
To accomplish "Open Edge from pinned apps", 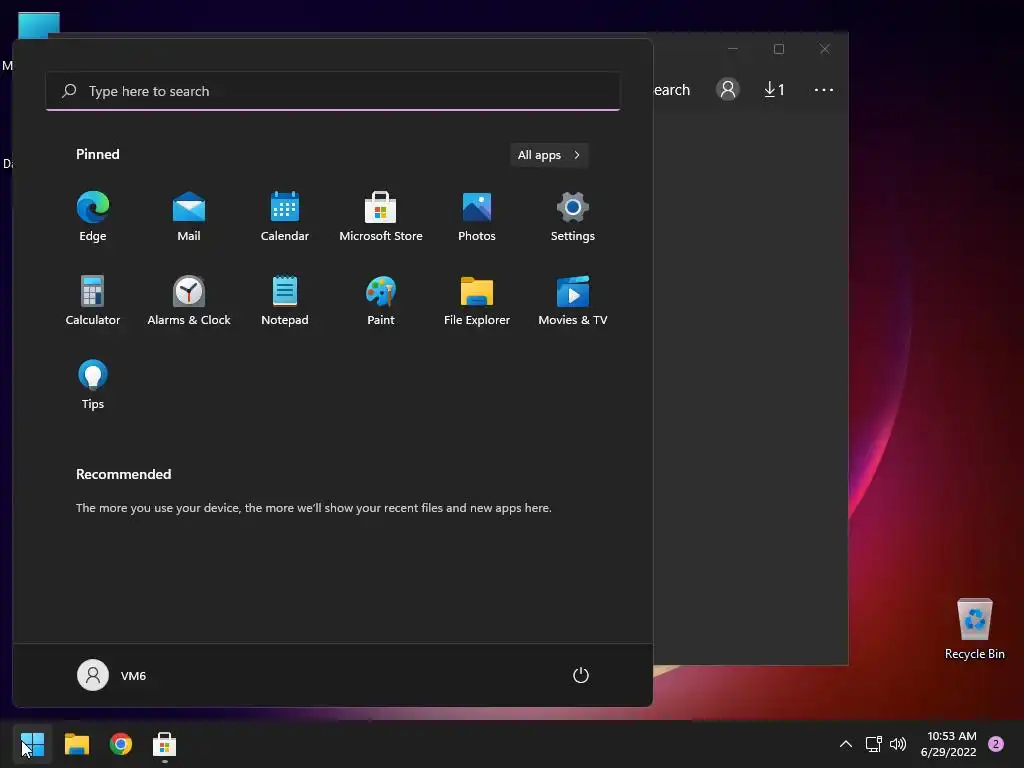I will [93, 216].
